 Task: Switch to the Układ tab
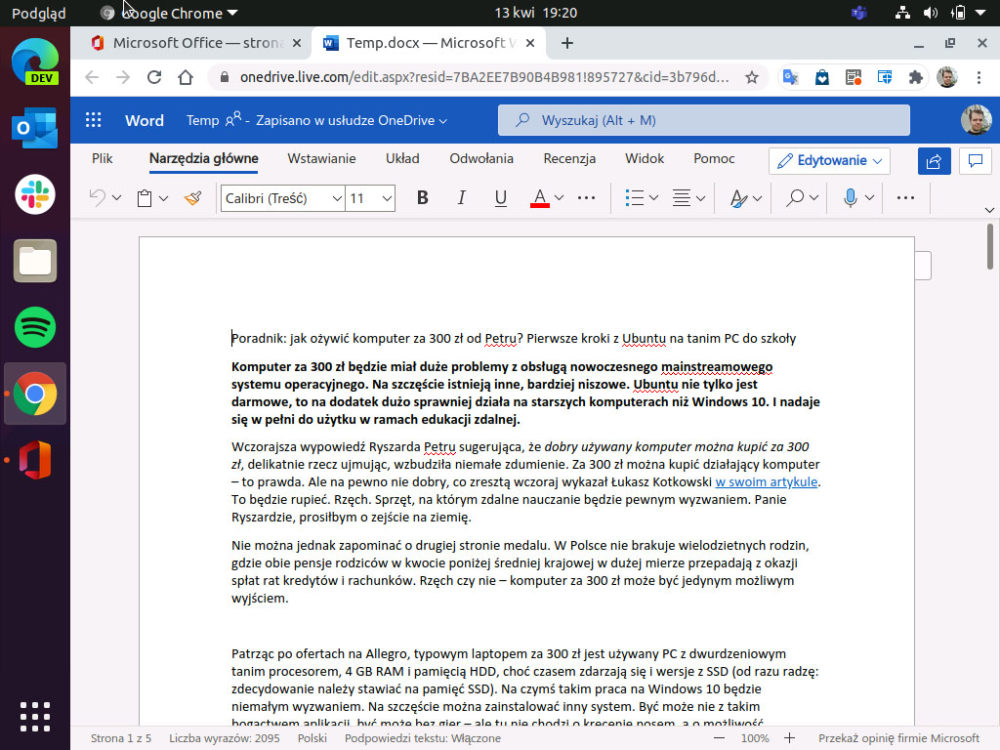tap(402, 159)
